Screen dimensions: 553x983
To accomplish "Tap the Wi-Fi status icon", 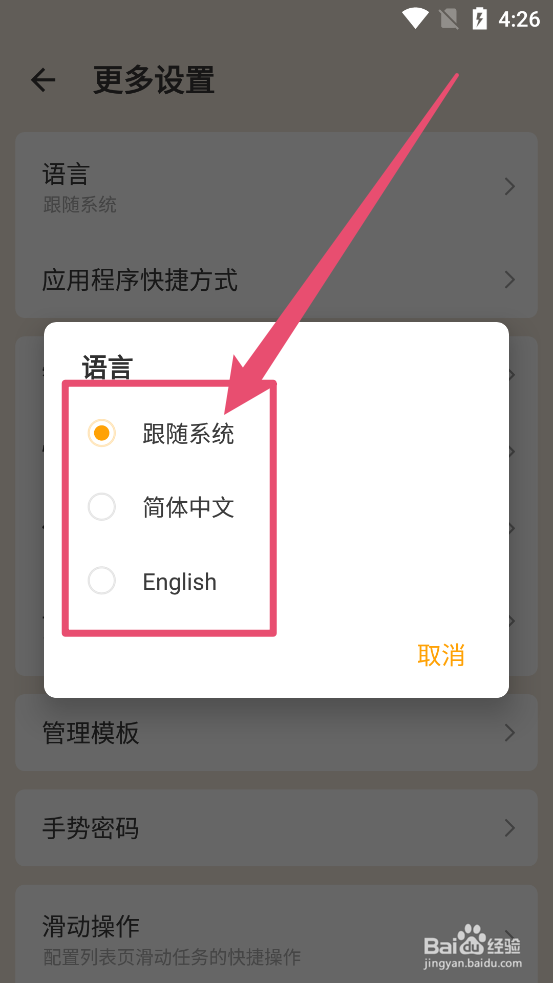I will [415, 18].
